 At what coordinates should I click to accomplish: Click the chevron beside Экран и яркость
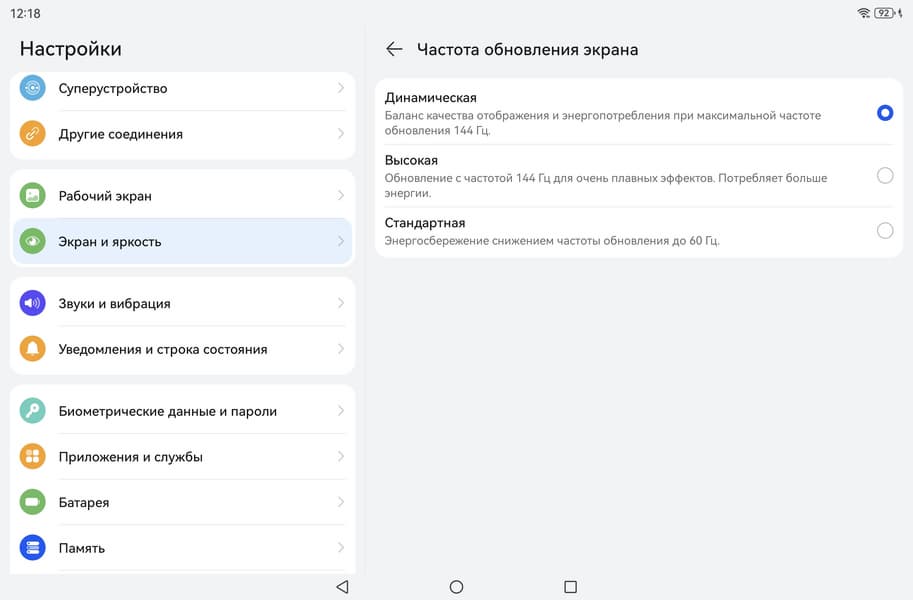(x=341, y=241)
